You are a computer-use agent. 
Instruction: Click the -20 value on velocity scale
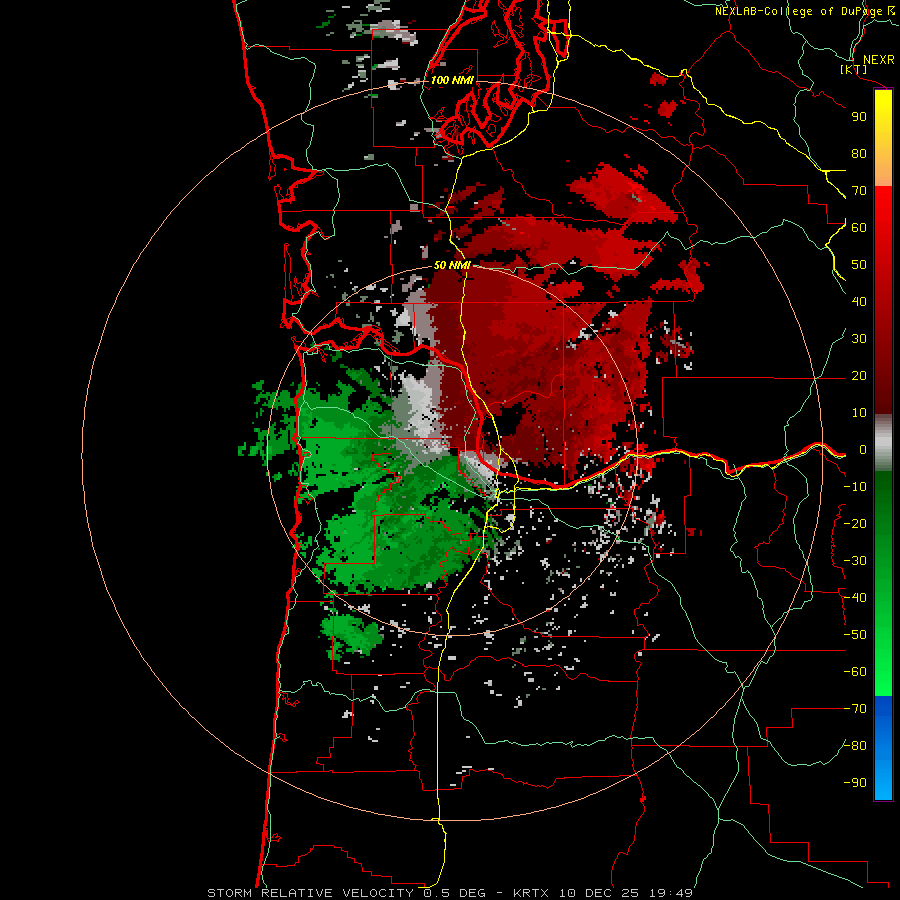click(x=855, y=523)
